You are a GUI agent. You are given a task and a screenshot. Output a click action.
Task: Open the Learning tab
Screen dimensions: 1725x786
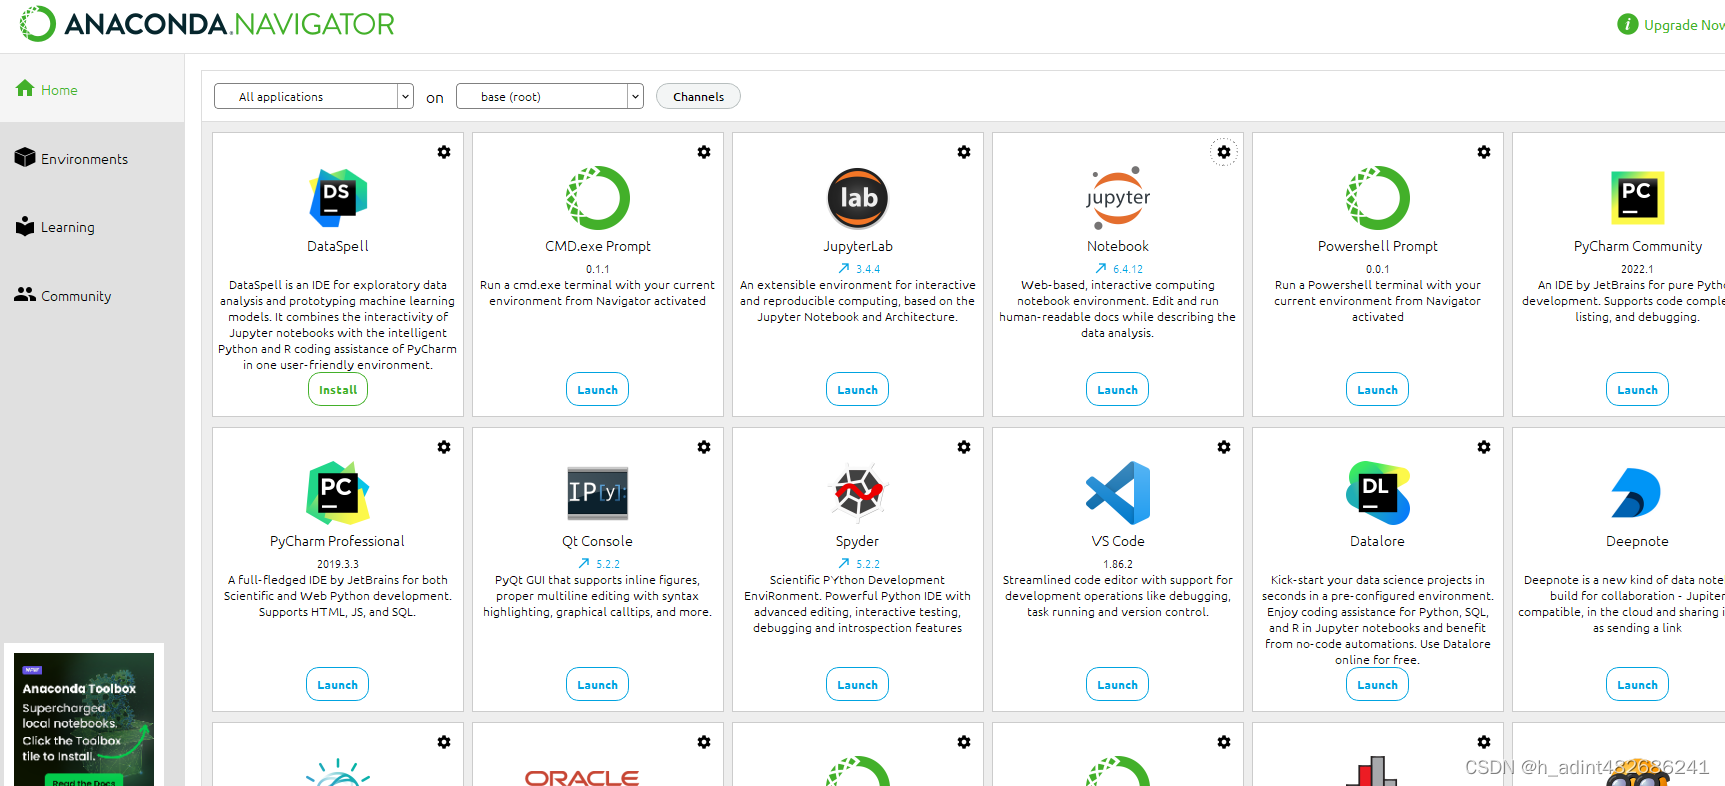pos(92,227)
